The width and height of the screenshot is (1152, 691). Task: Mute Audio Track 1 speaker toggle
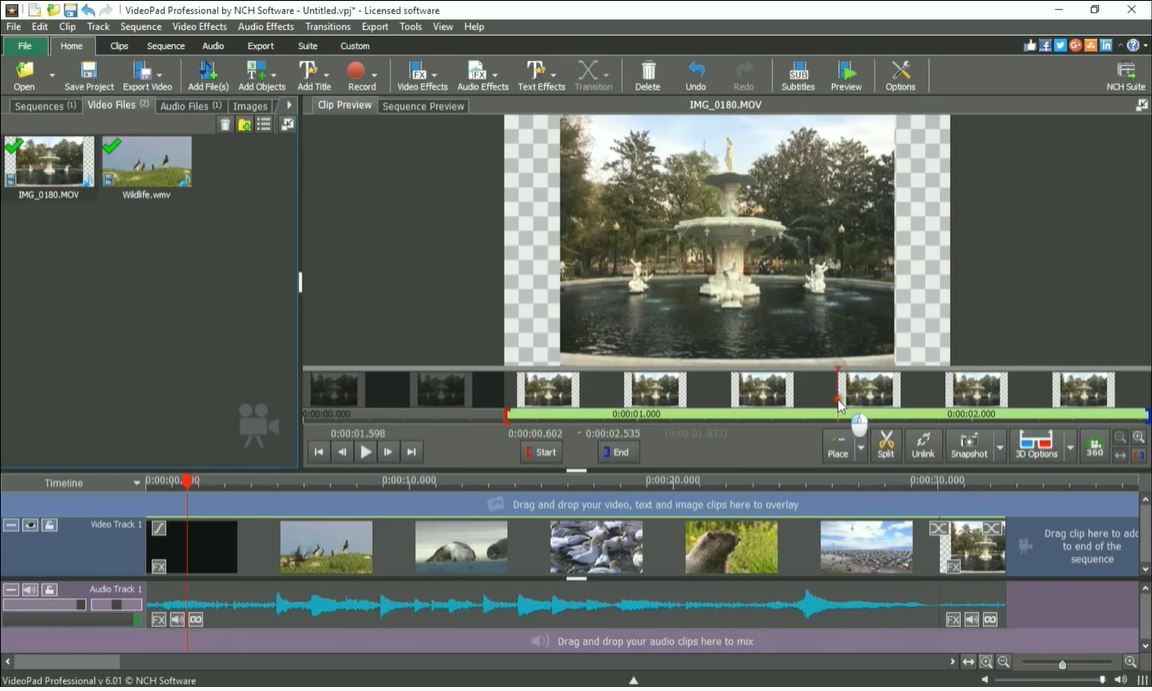click(30, 590)
